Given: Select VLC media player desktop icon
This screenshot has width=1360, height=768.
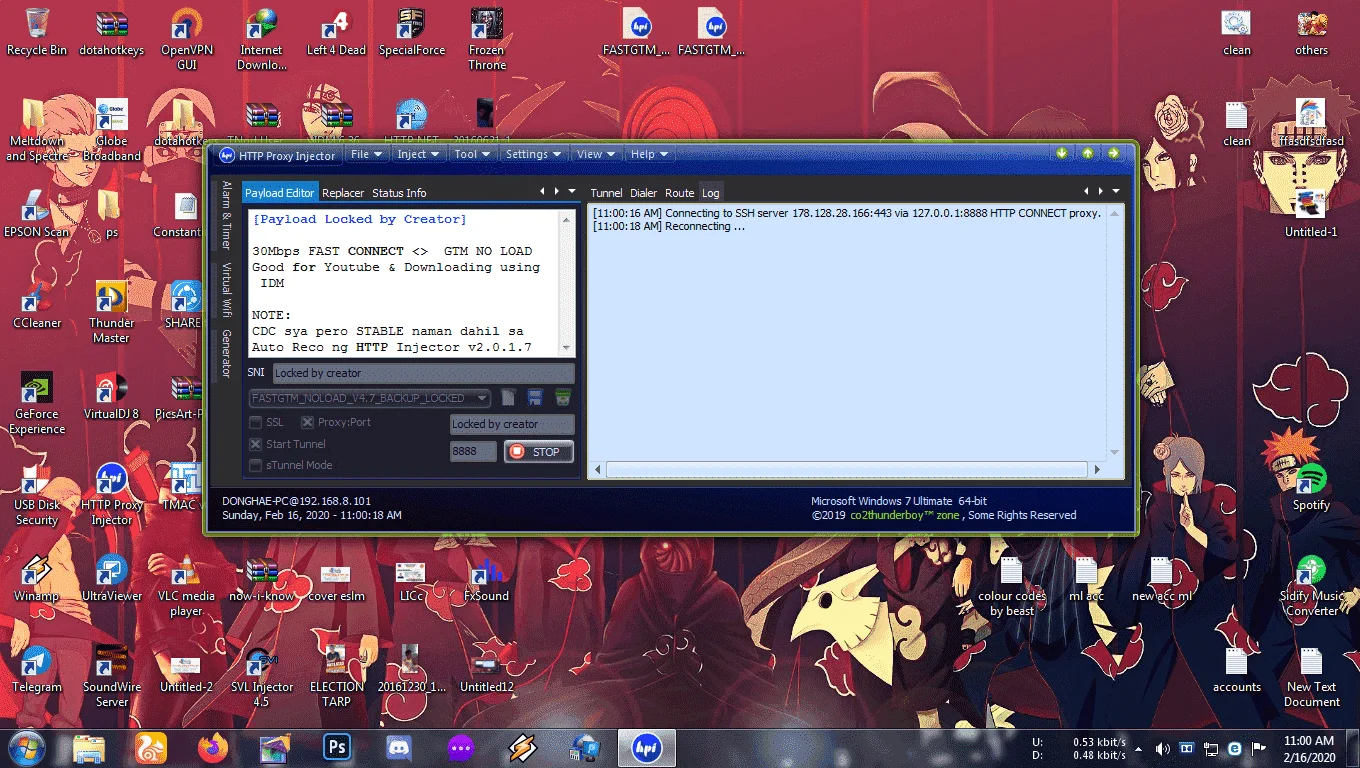Looking at the screenshot, I should coord(187,586).
